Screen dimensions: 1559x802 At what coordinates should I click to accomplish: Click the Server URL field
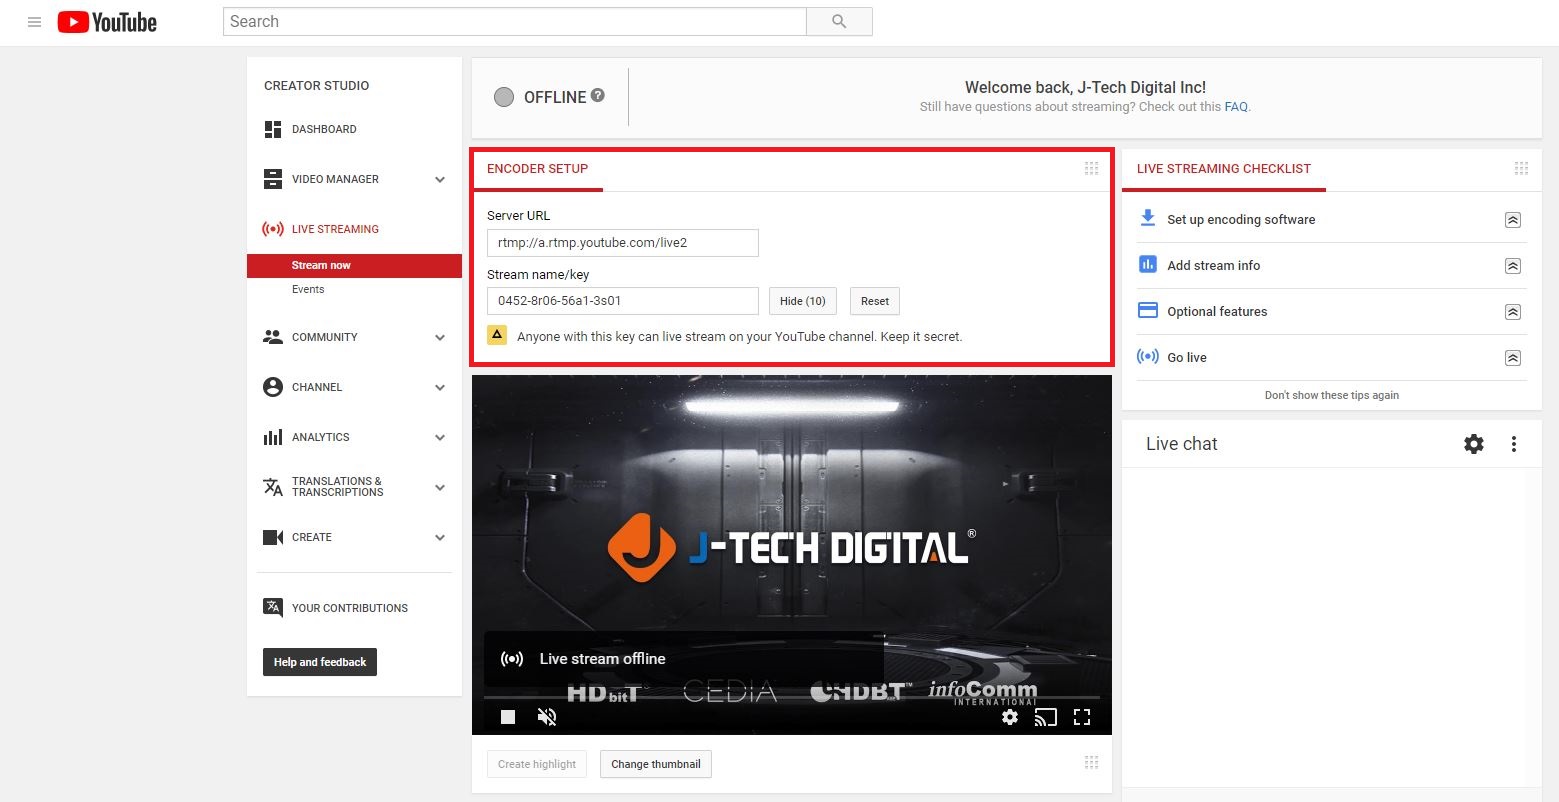pos(623,243)
